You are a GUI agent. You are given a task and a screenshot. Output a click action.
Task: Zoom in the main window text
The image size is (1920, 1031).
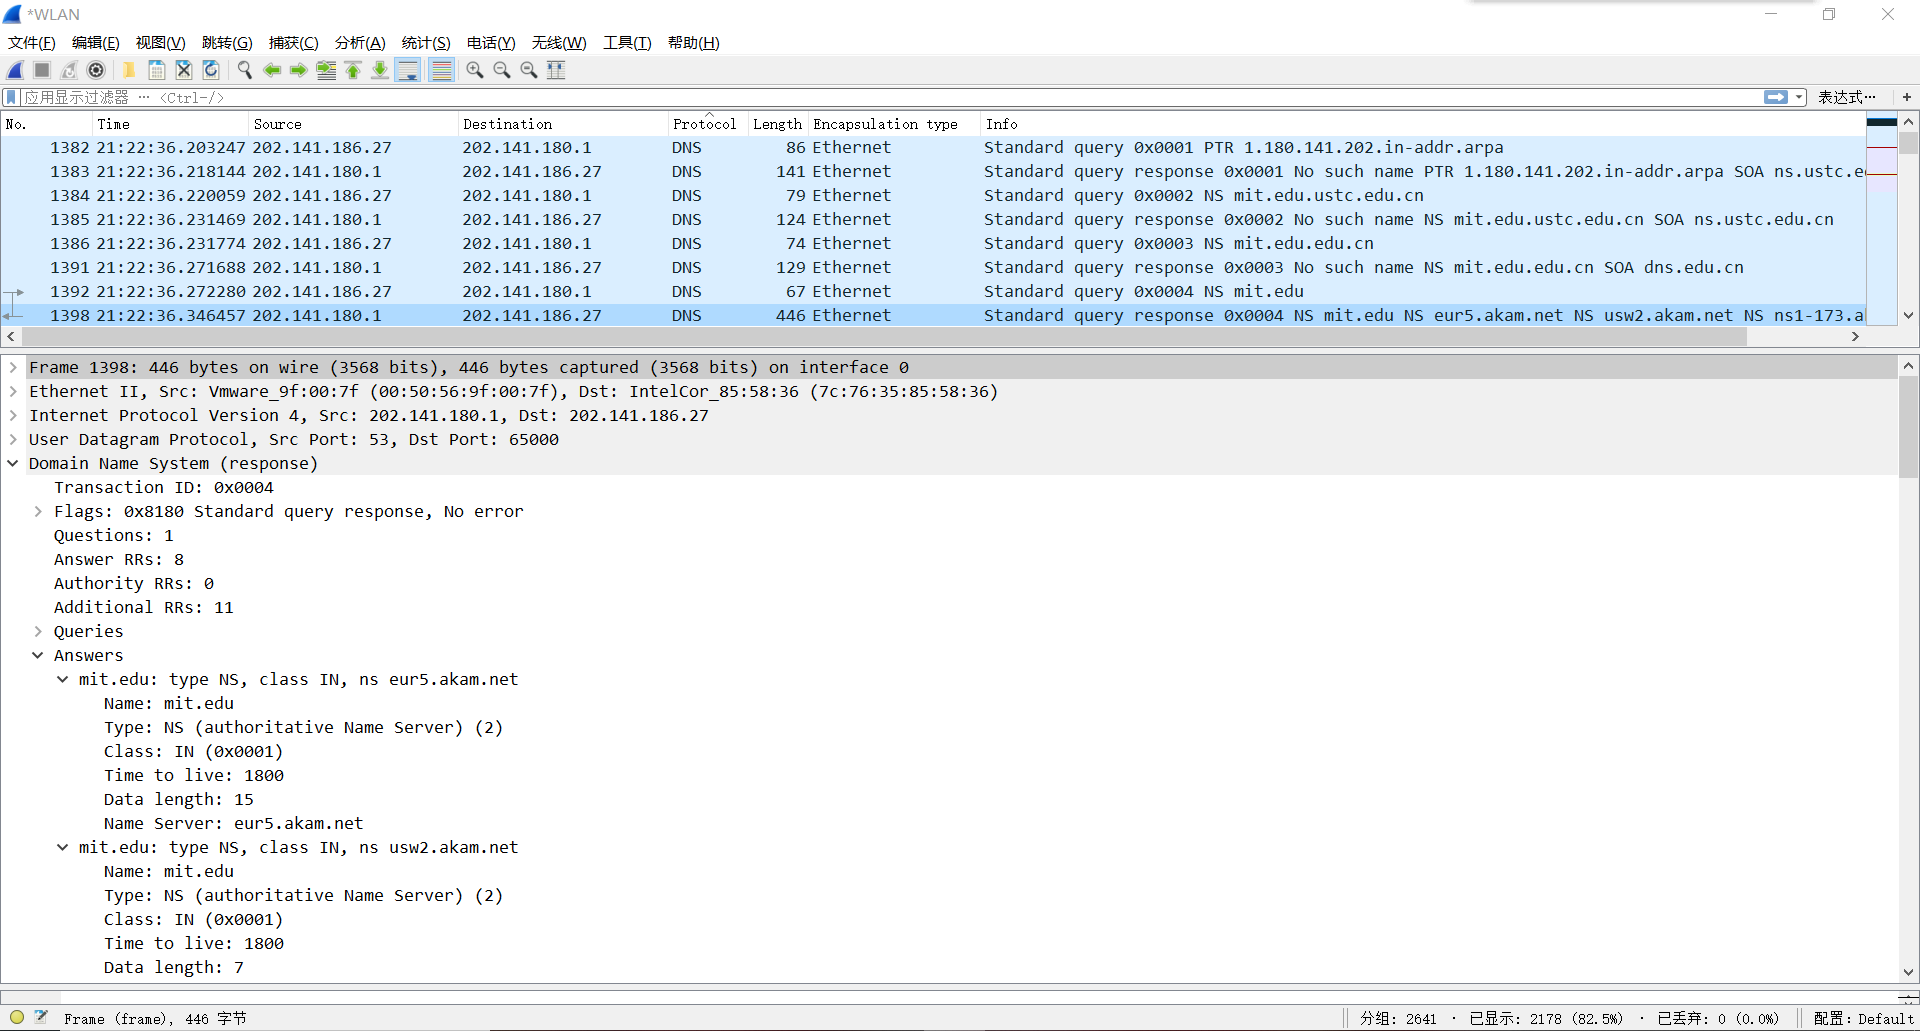[x=475, y=70]
